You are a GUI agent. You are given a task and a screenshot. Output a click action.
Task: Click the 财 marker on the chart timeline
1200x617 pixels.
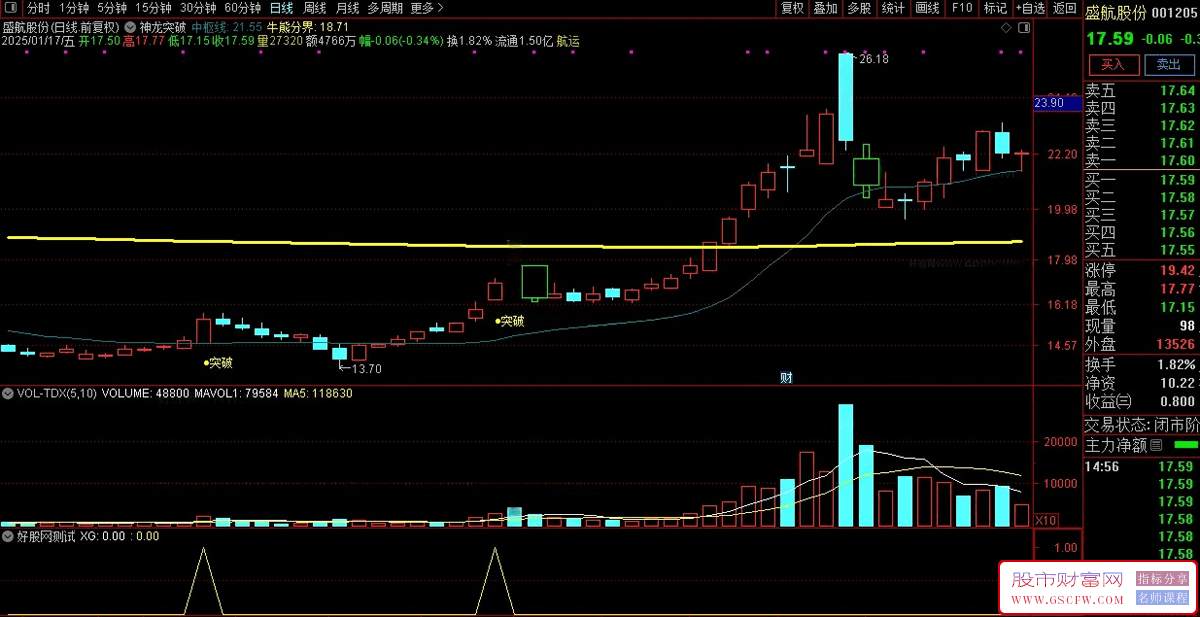coord(786,378)
